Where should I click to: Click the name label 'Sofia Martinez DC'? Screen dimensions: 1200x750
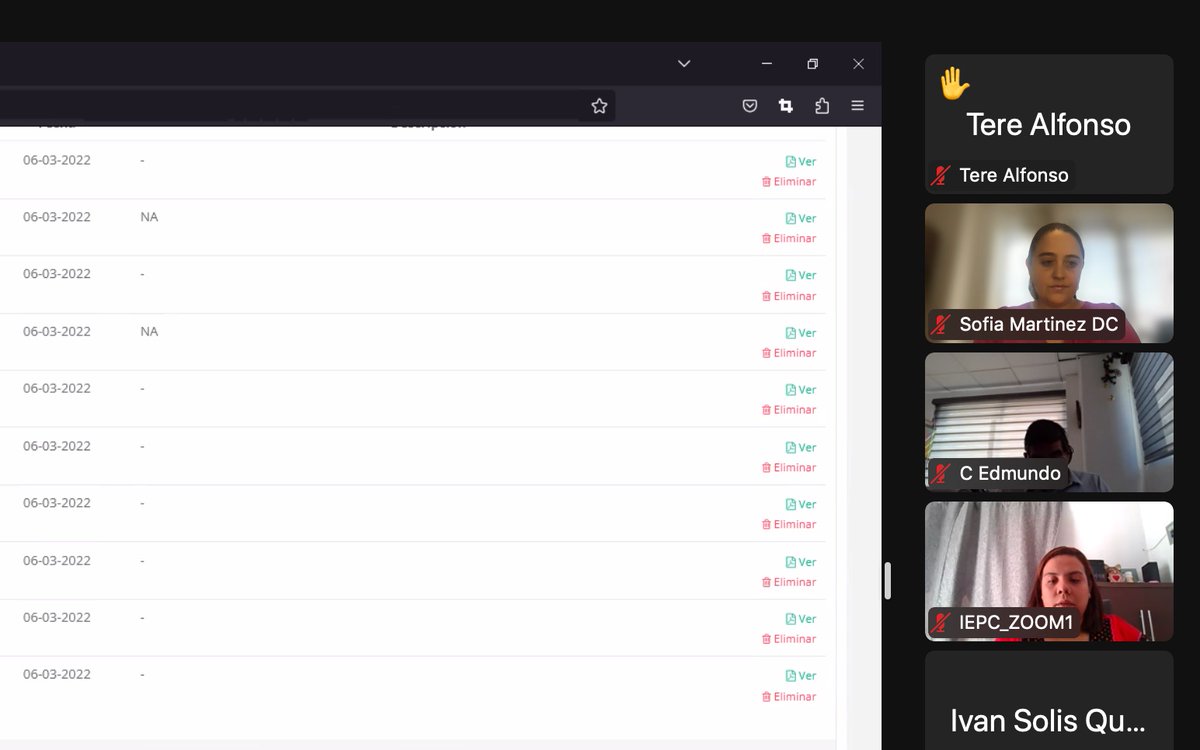tap(1038, 324)
